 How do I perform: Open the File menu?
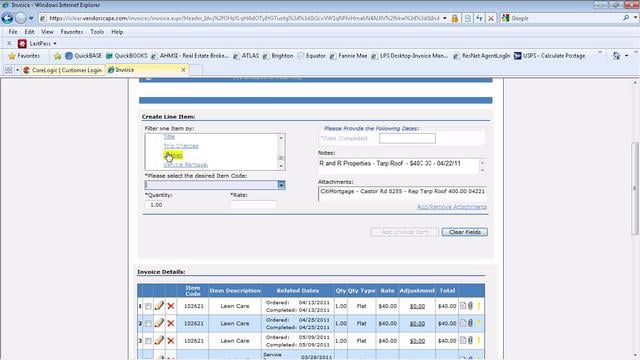[x=13, y=32]
